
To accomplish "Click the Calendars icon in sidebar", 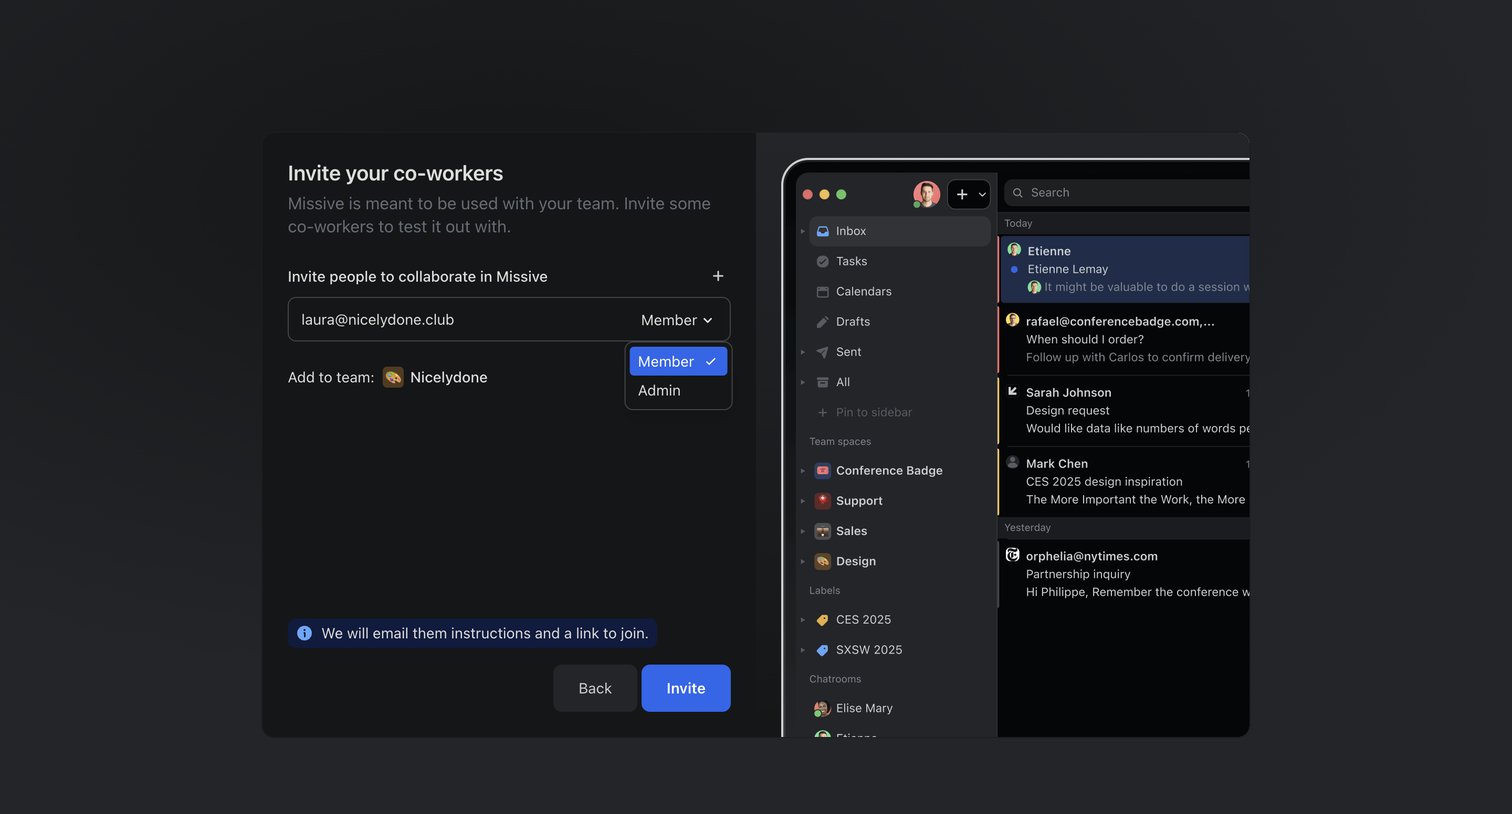I will point(822,292).
